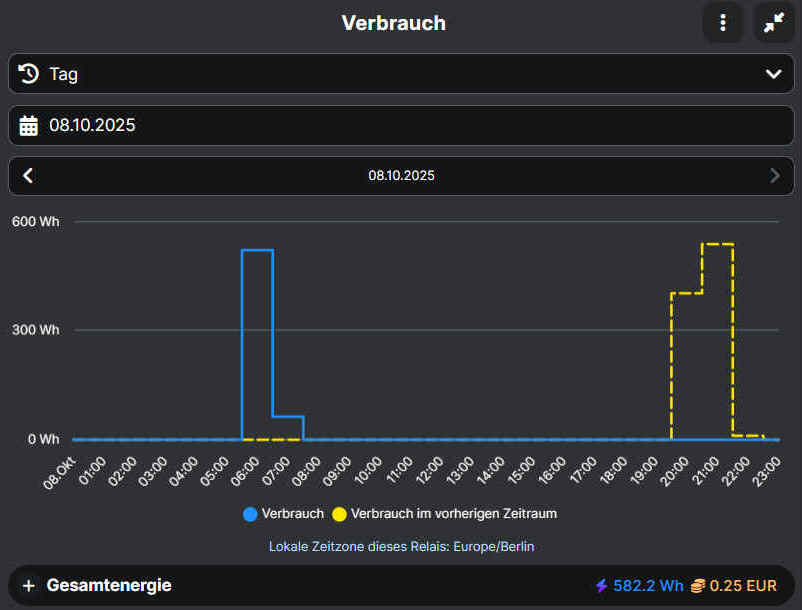Click the yellow dashed bar at 21:00
The image size is (802, 610).
(x=717, y=340)
